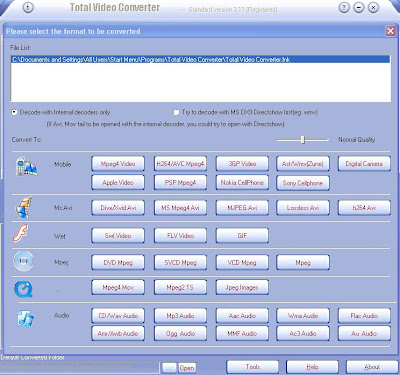Convert to MS Mpeg4 Avi
Image resolution: width=400 pixels, height=375 pixels.
click(x=180, y=208)
